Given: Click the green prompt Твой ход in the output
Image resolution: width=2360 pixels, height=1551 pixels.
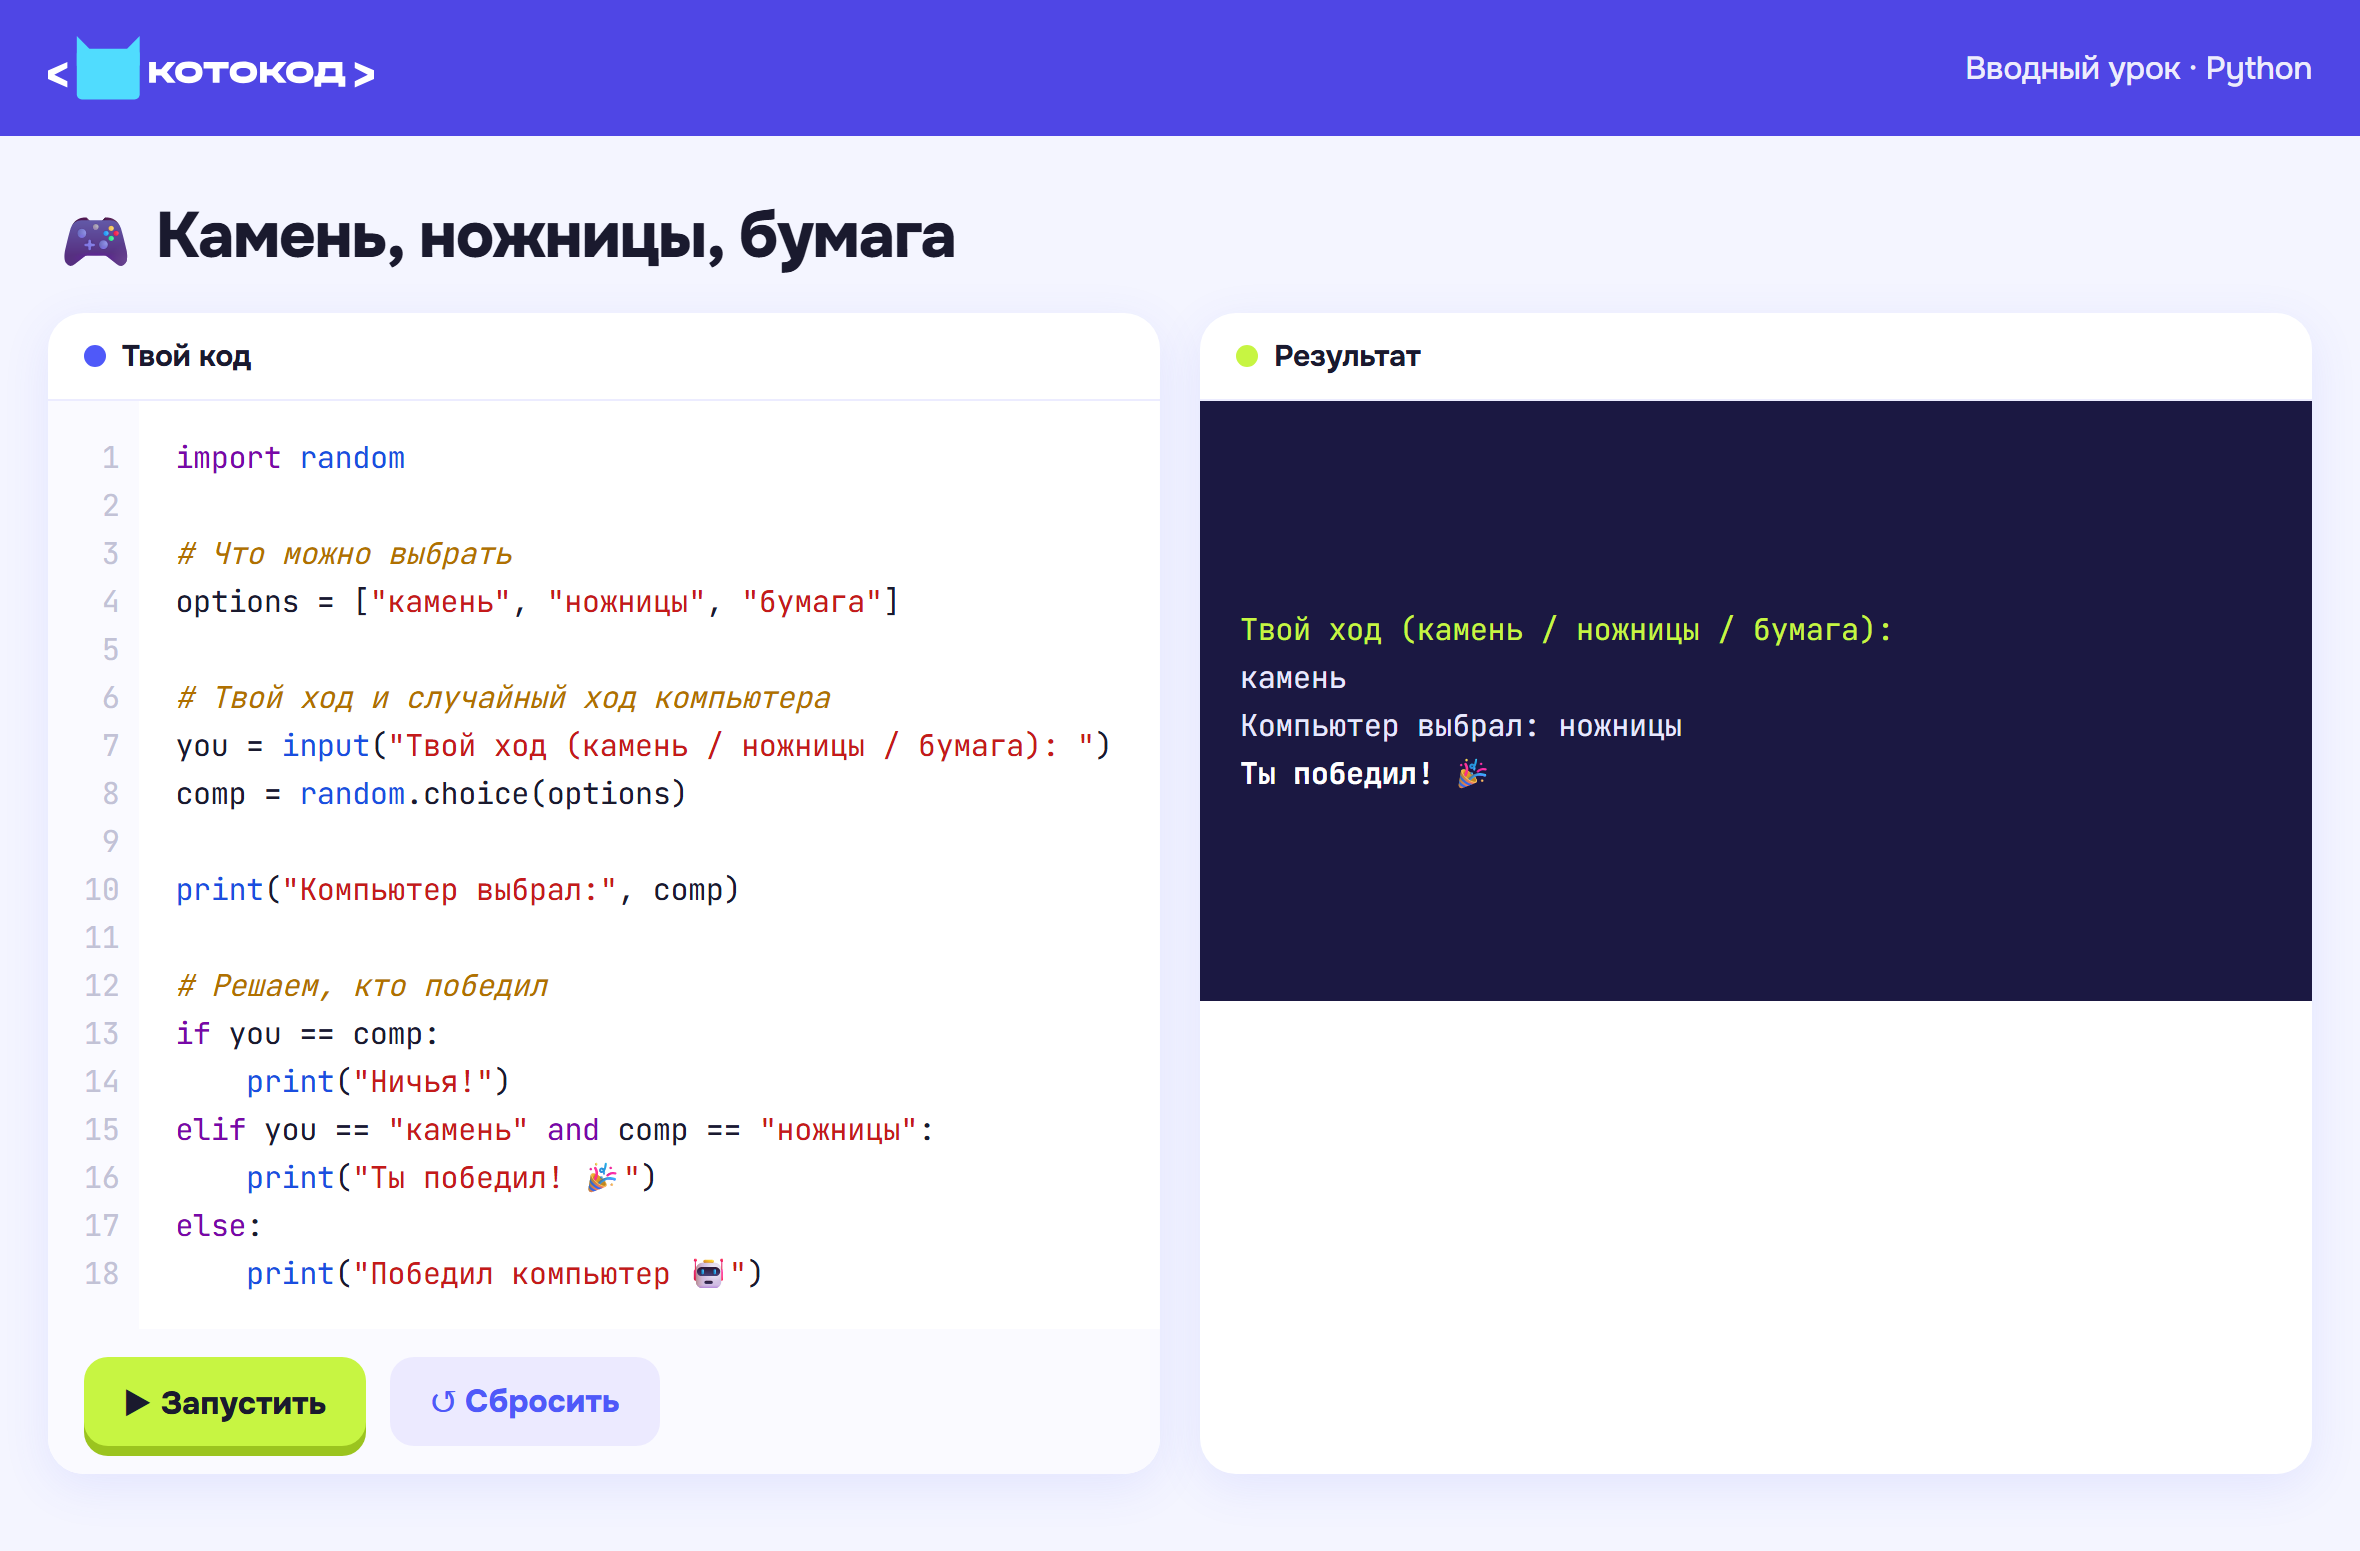Looking at the screenshot, I should point(1566,629).
